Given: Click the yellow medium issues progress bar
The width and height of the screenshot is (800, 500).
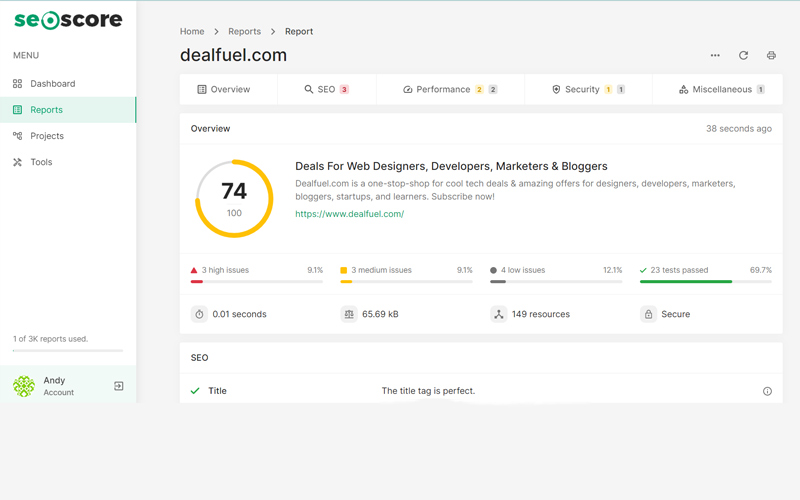Looking at the screenshot, I should pyautogui.click(x=407, y=281).
